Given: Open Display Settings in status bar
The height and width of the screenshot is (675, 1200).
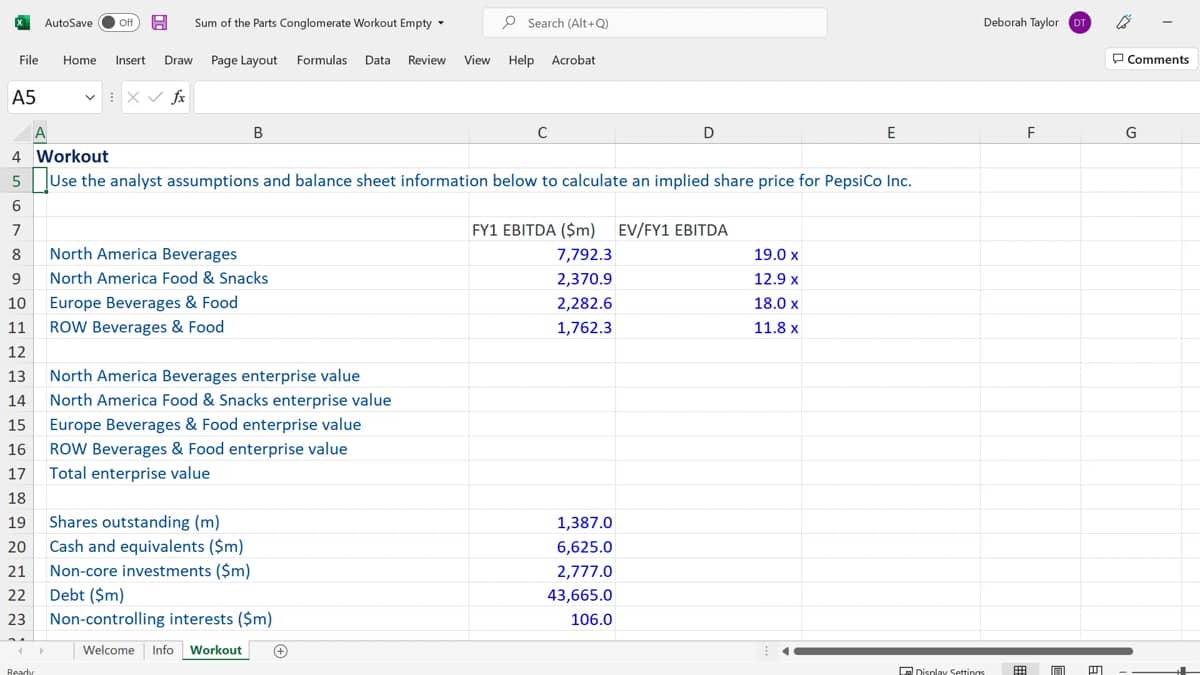Looking at the screenshot, I should point(942,672).
